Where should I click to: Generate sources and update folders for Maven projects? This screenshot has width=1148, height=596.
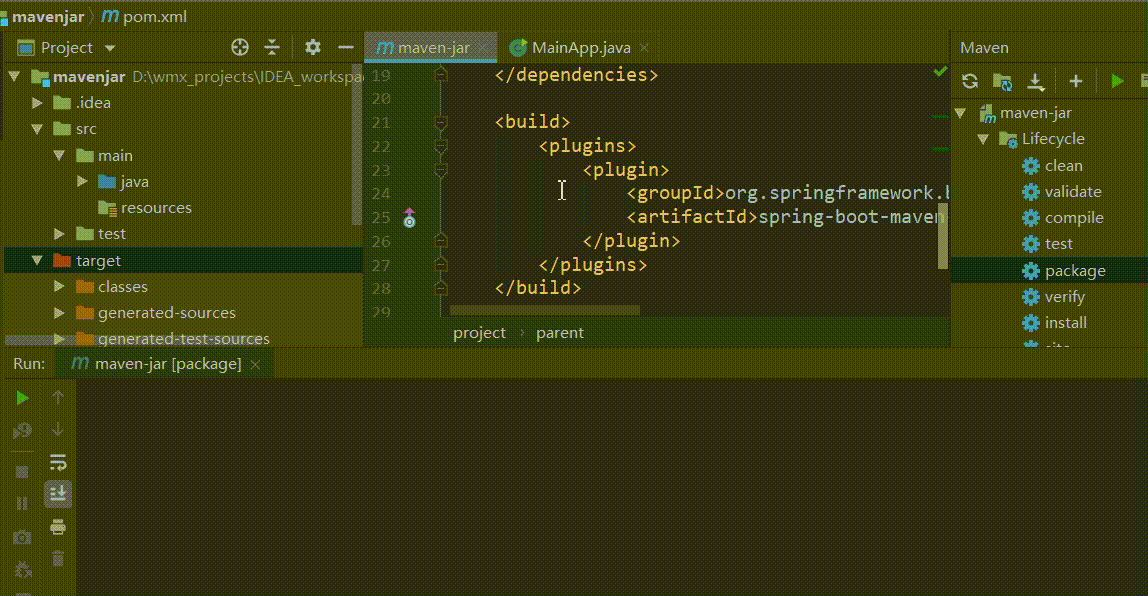point(1002,81)
